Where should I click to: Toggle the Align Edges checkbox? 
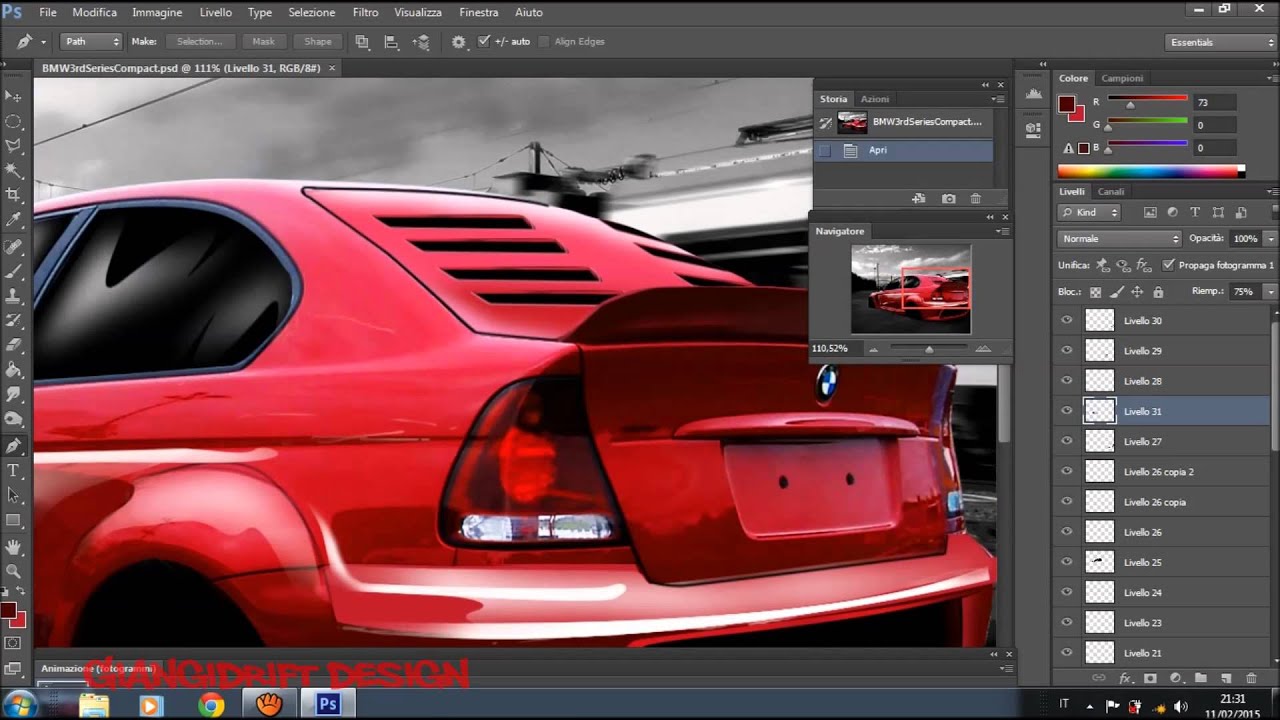tap(544, 42)
